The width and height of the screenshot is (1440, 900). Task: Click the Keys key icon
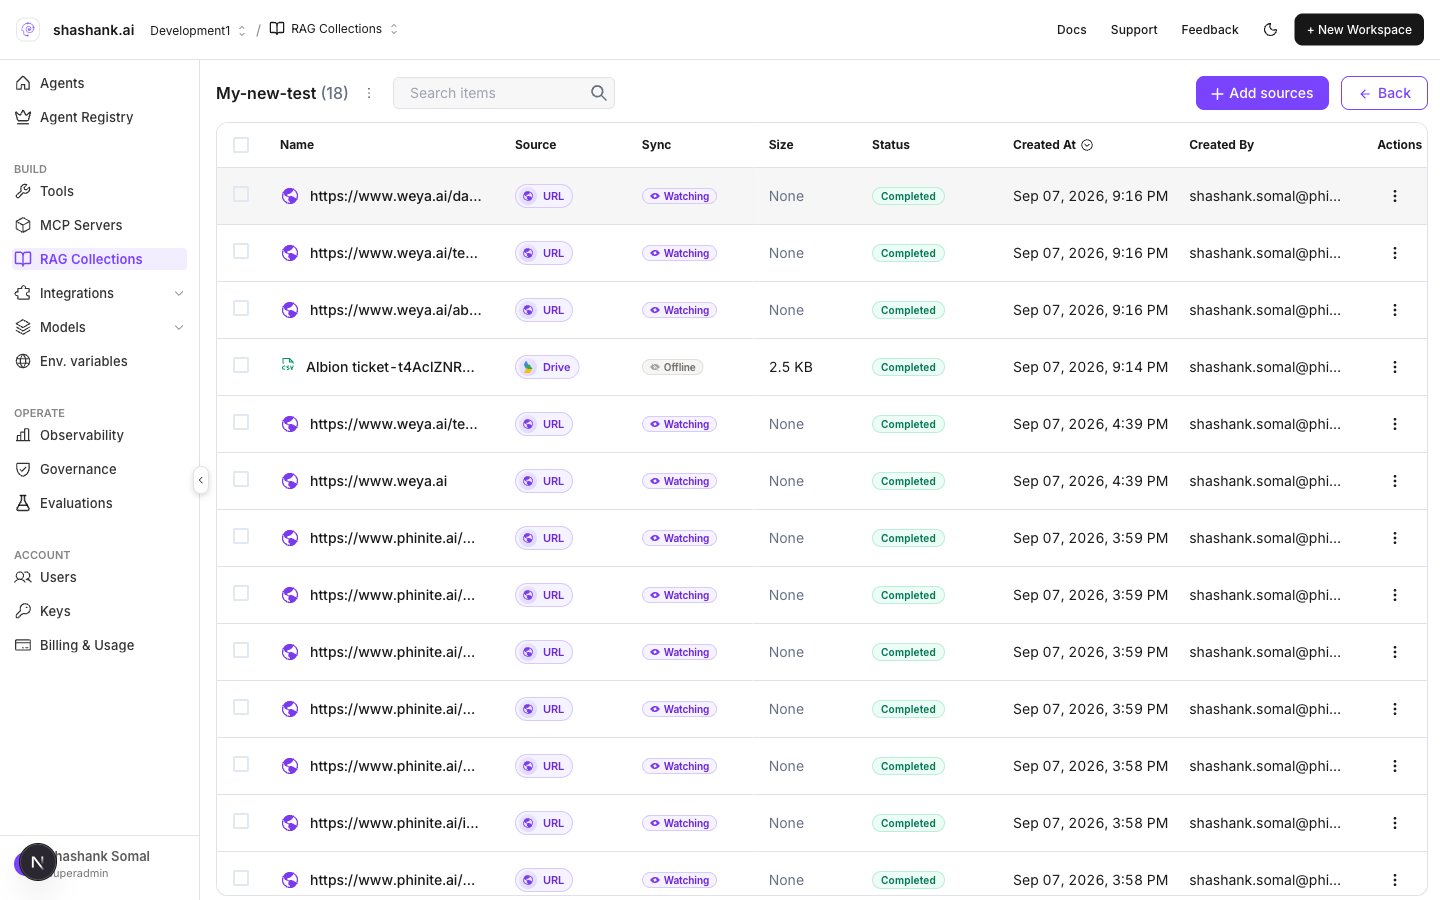point(23,611)
